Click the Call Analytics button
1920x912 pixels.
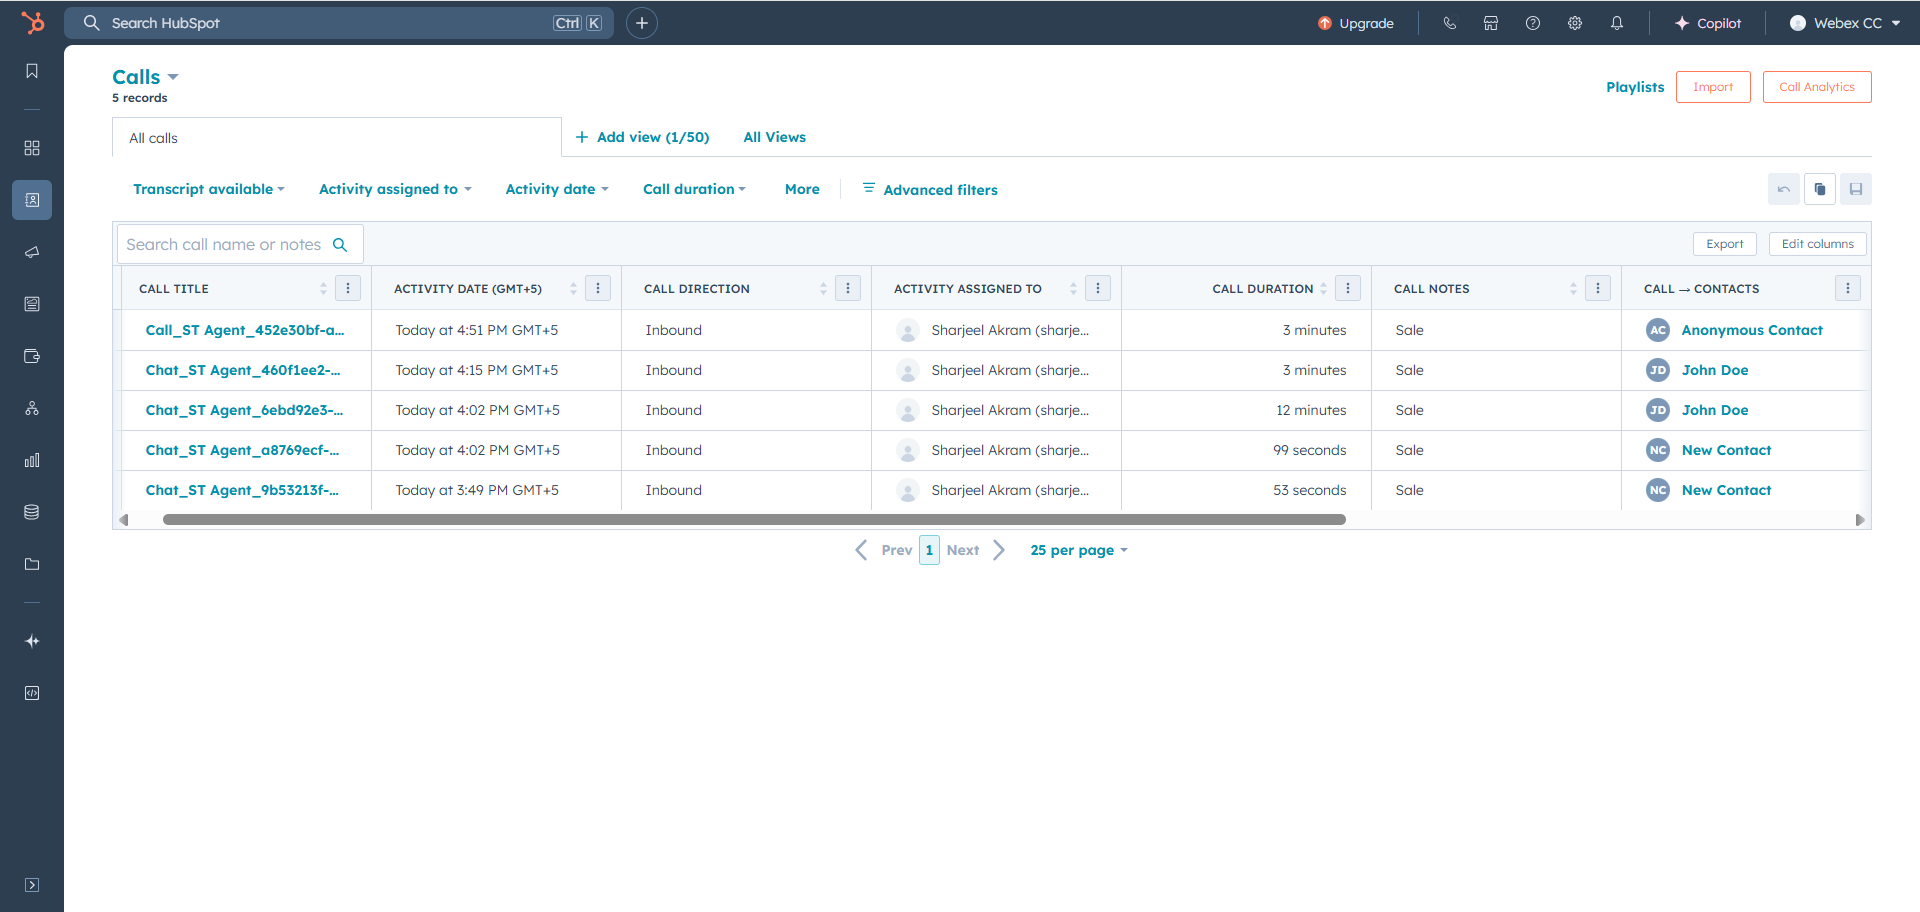(1816, 87)
